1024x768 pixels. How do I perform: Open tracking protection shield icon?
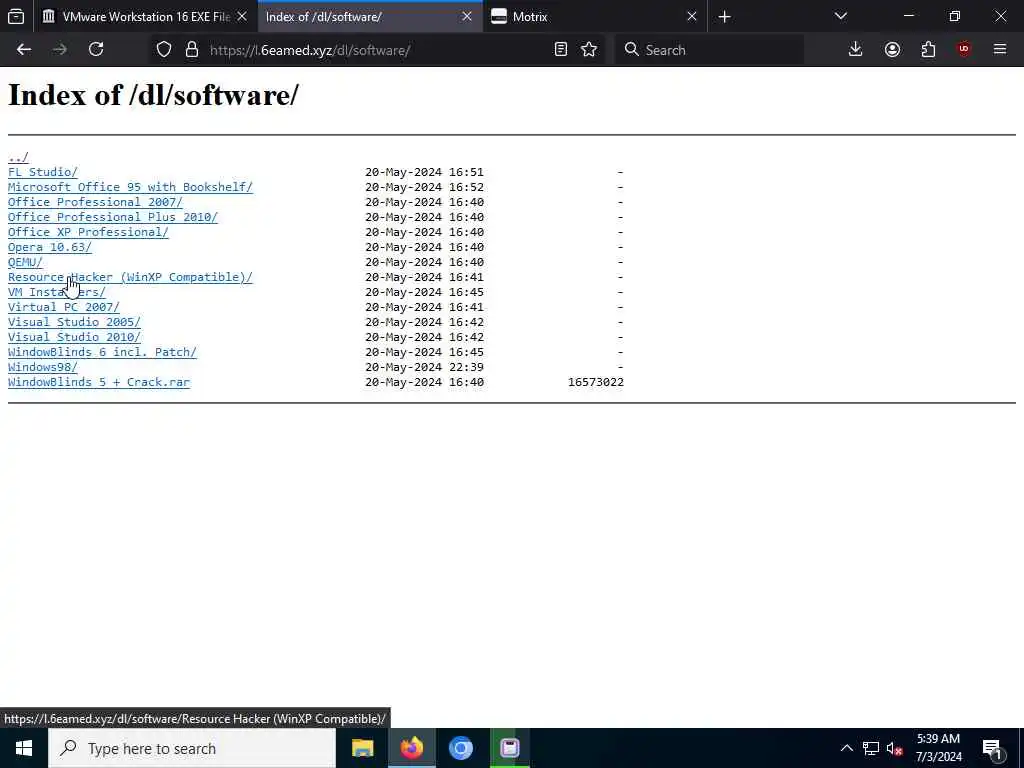[x=164, y=50]
